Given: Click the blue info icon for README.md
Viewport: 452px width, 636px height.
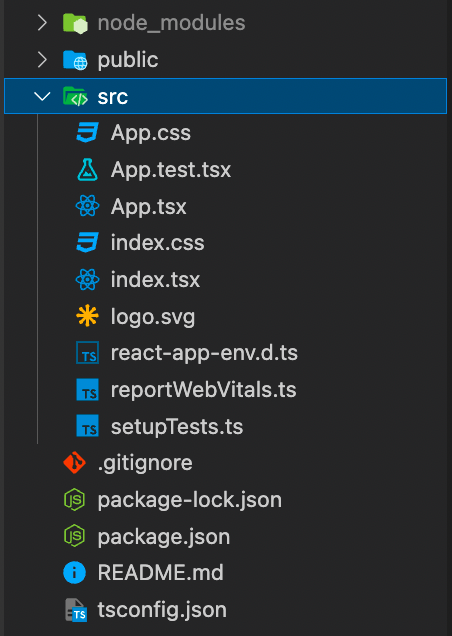Looking at the screenshot, I should 74,573.
